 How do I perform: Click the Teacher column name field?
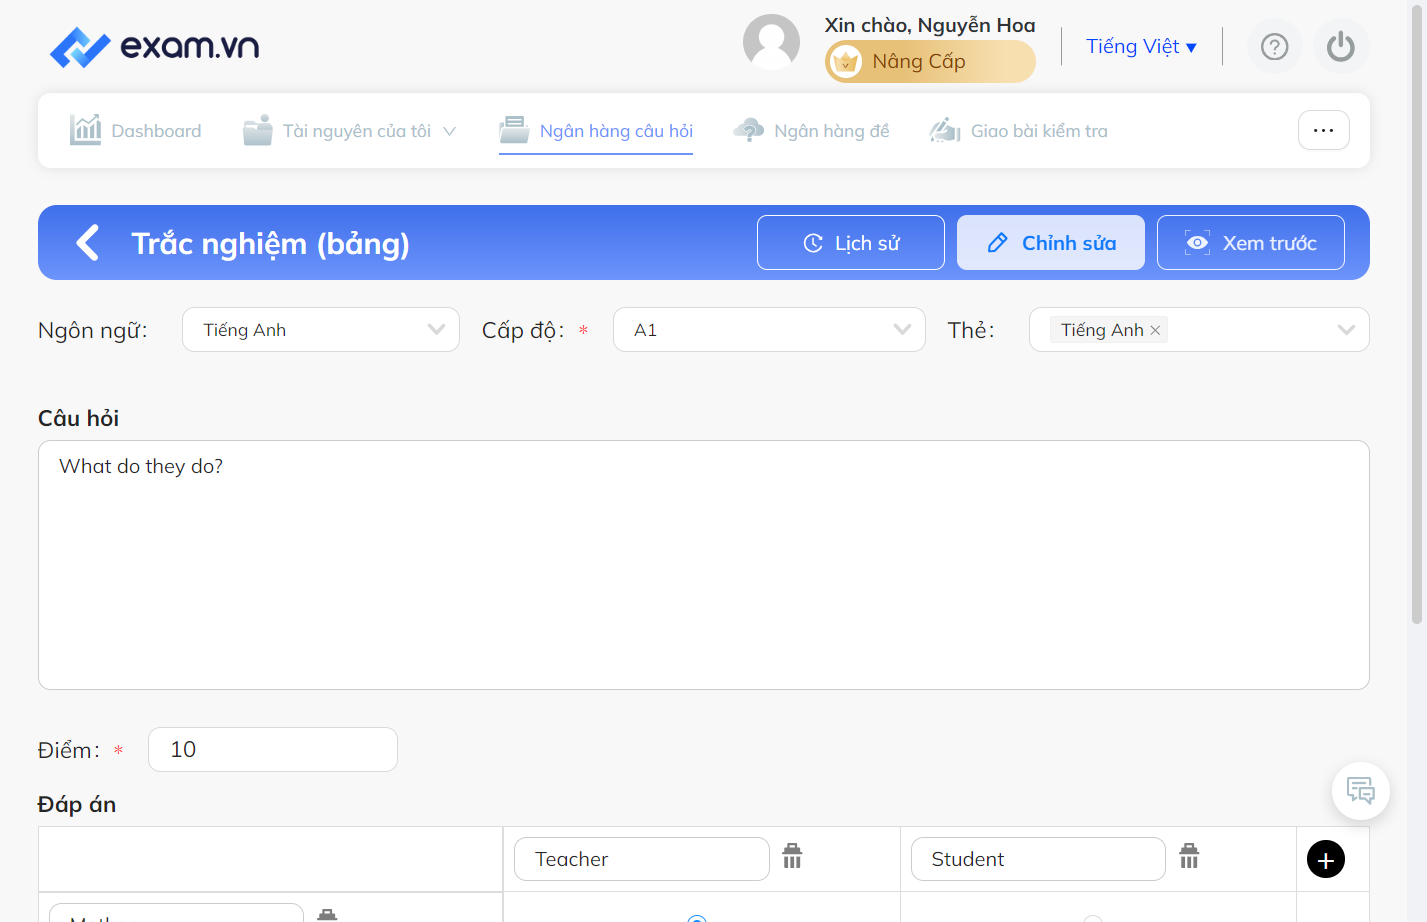tap(642, 859)
